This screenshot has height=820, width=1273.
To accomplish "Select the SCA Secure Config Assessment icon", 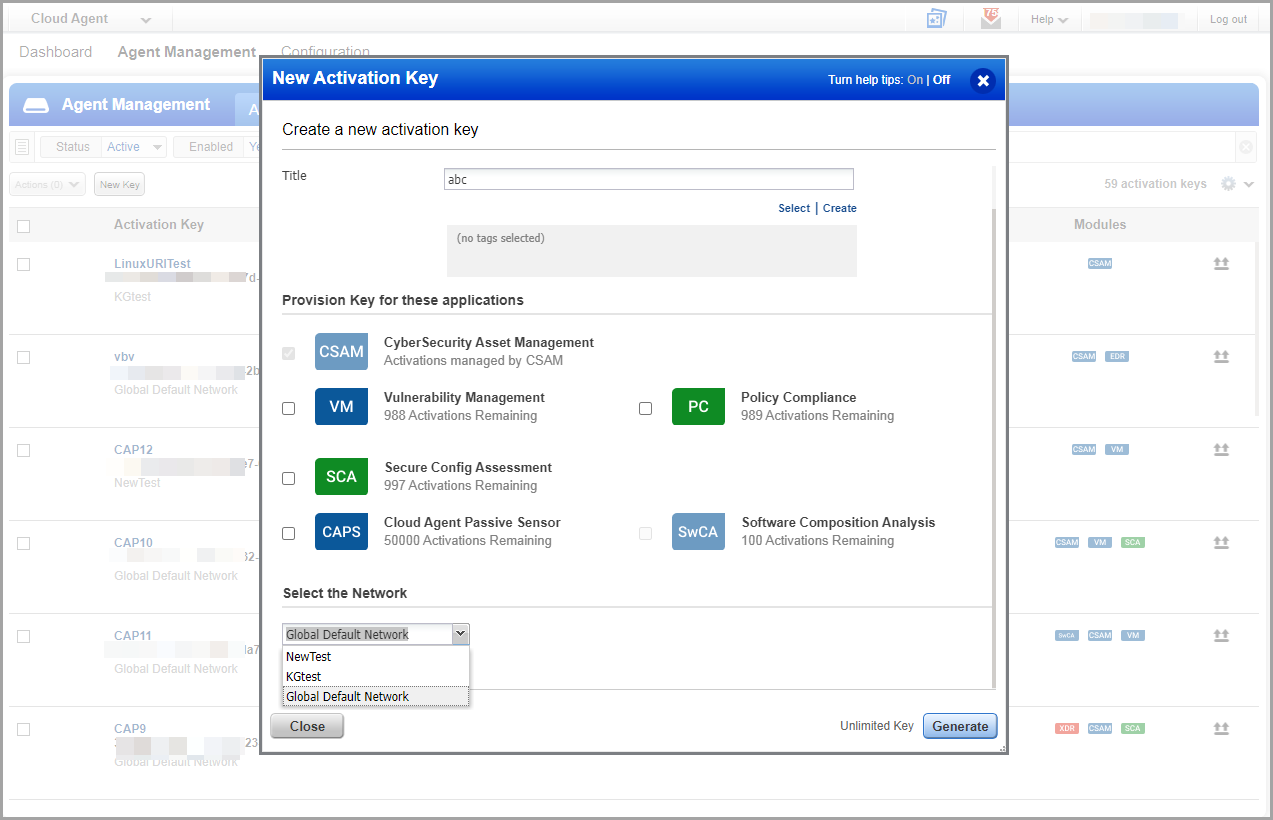I will 341,476.
